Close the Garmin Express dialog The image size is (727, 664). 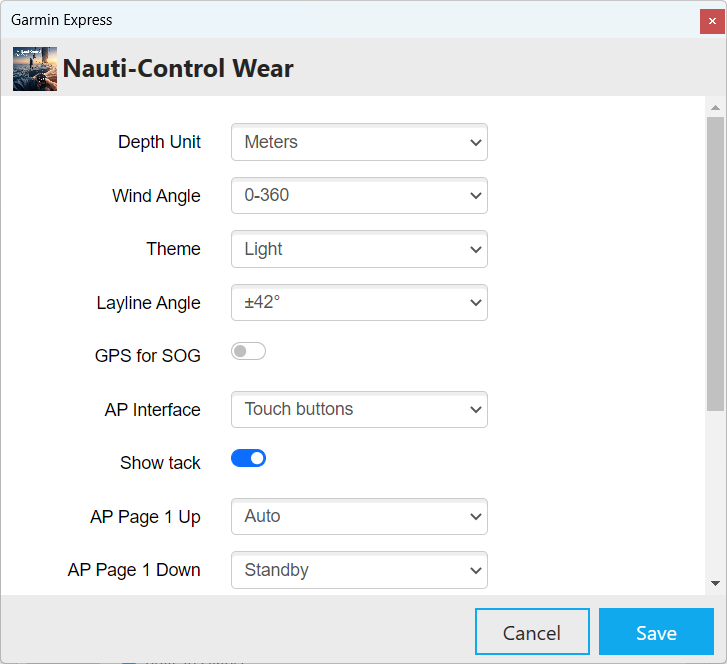[712, 21]
